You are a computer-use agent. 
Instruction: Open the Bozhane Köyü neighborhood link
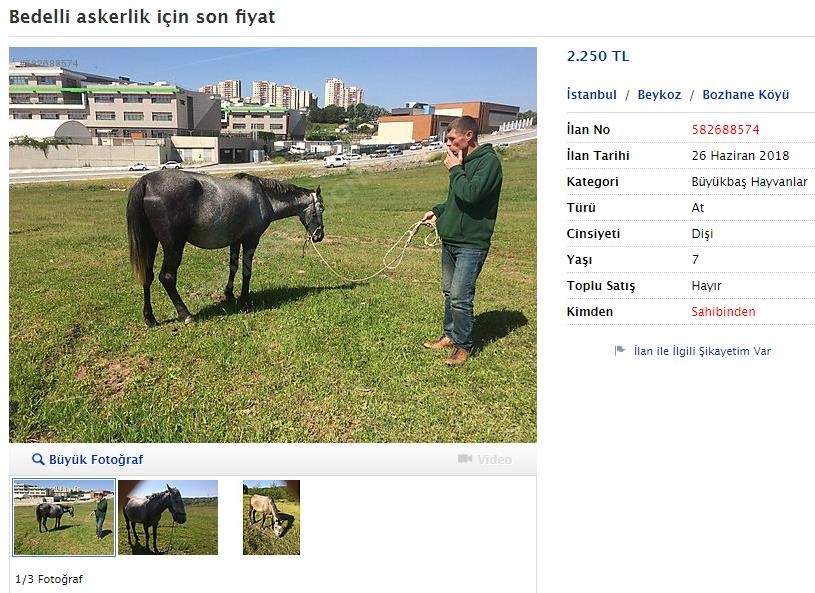click(745, 95)
